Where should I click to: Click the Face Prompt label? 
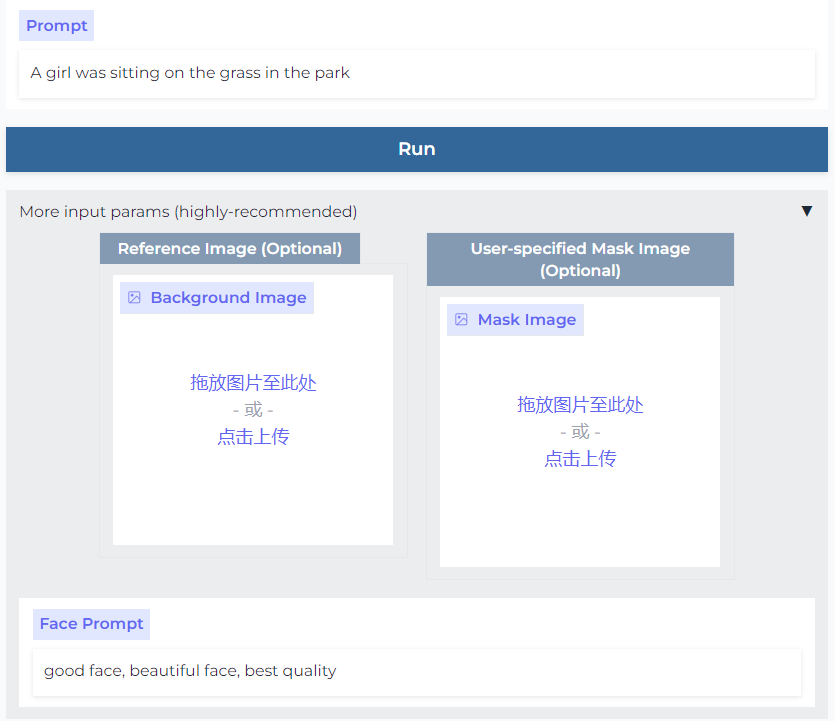click(91, 624)
